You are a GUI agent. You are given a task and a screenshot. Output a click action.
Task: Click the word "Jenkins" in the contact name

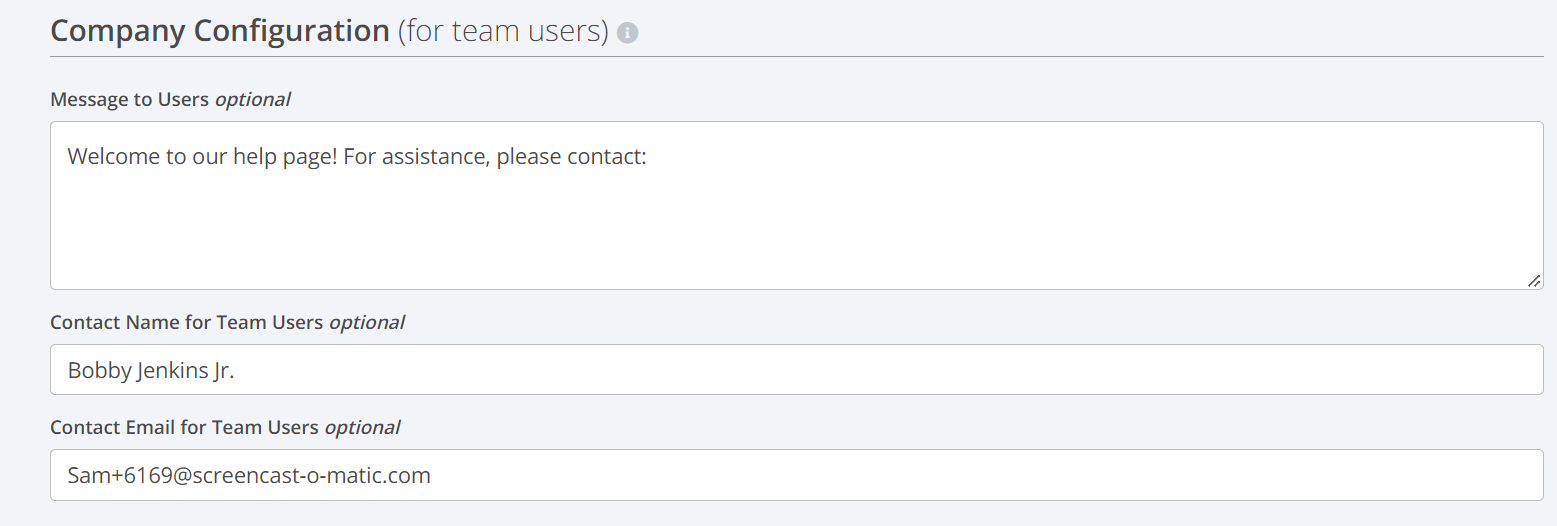165,370
